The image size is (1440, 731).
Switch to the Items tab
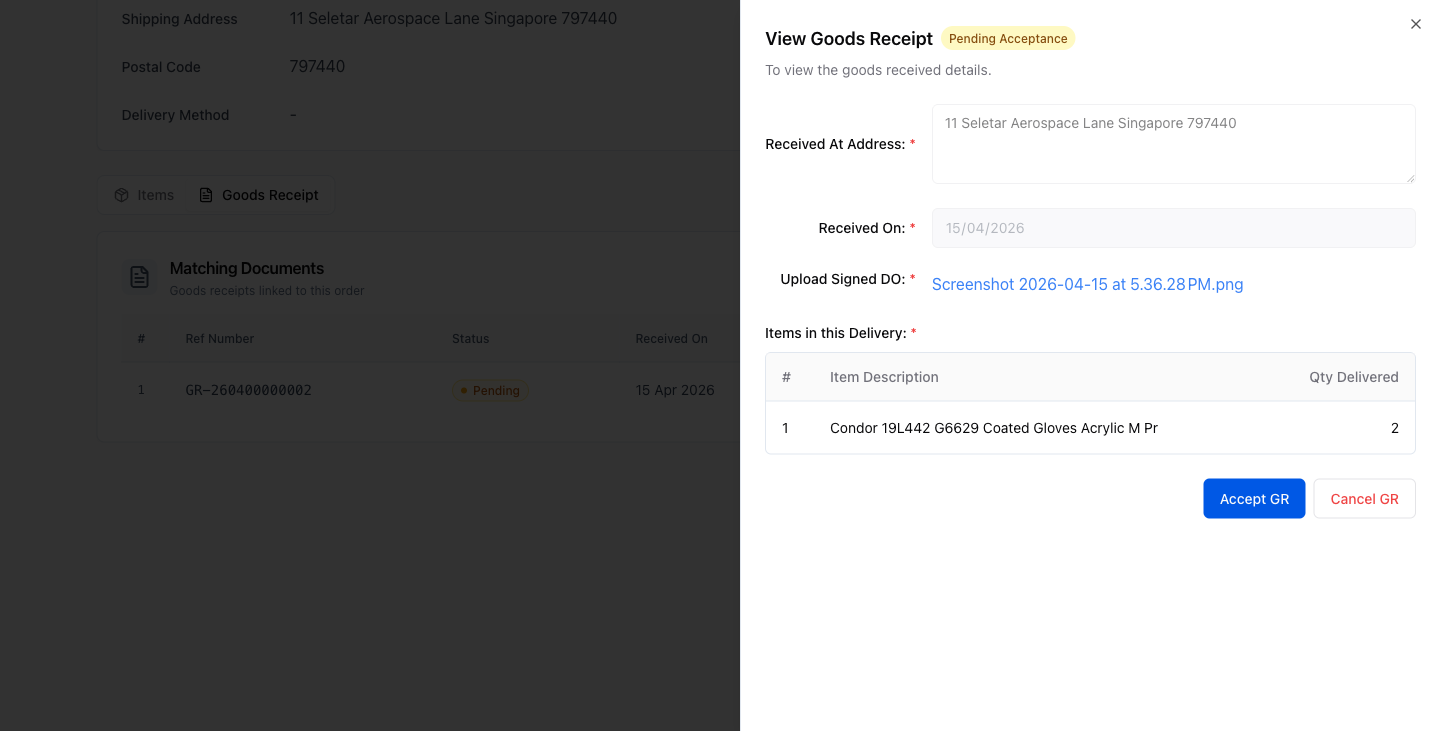coord(144,195)
